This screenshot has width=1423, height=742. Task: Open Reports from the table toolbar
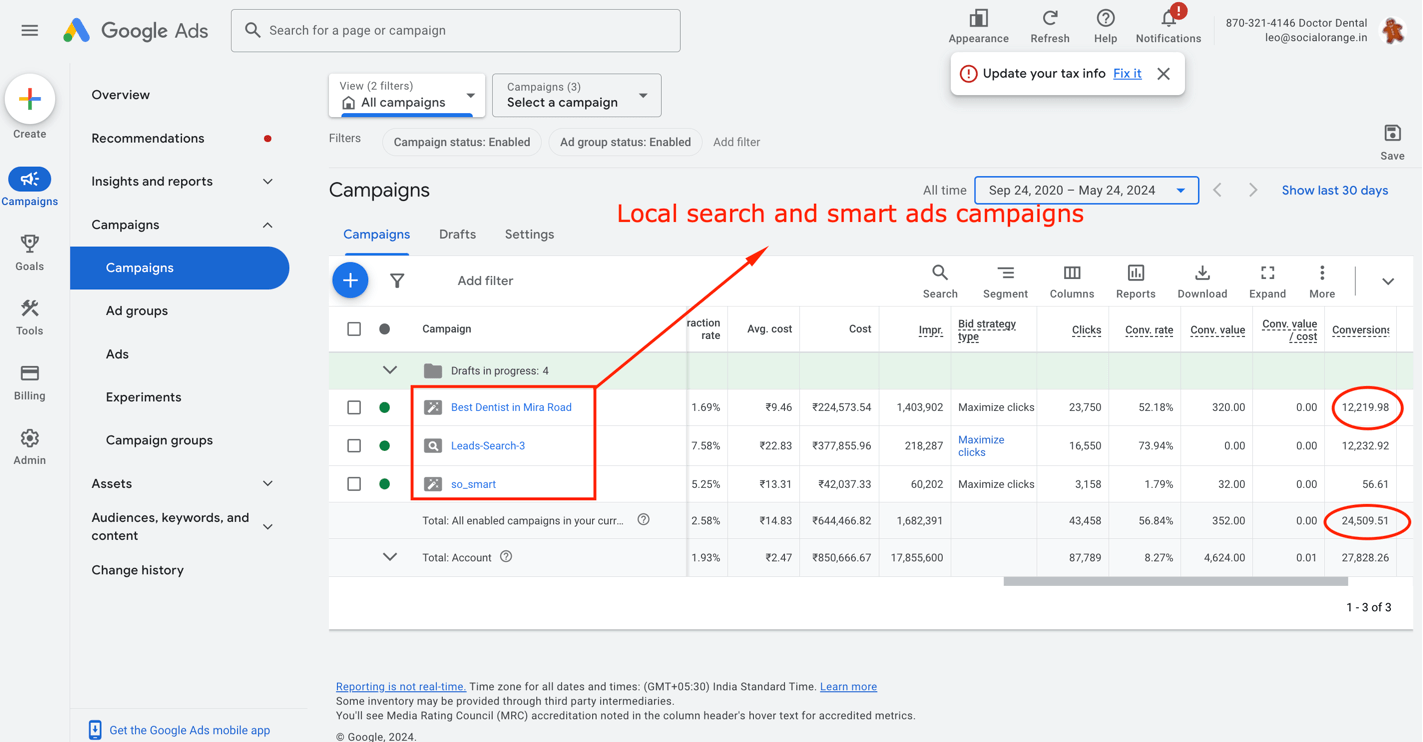(x=1135, y=274)
